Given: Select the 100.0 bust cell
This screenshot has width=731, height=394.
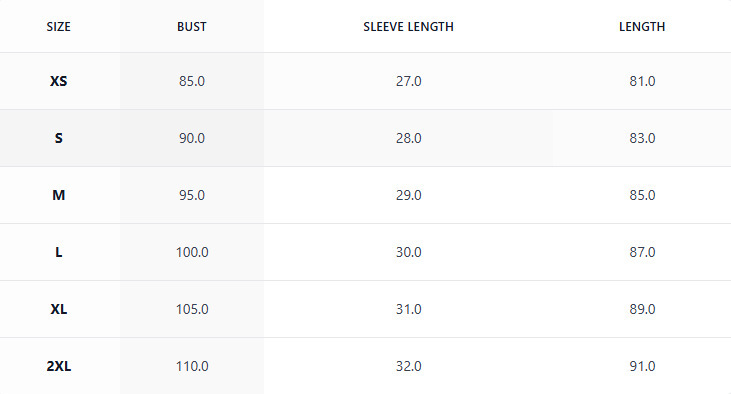Looking at the screenshot, I should [192, 252].
